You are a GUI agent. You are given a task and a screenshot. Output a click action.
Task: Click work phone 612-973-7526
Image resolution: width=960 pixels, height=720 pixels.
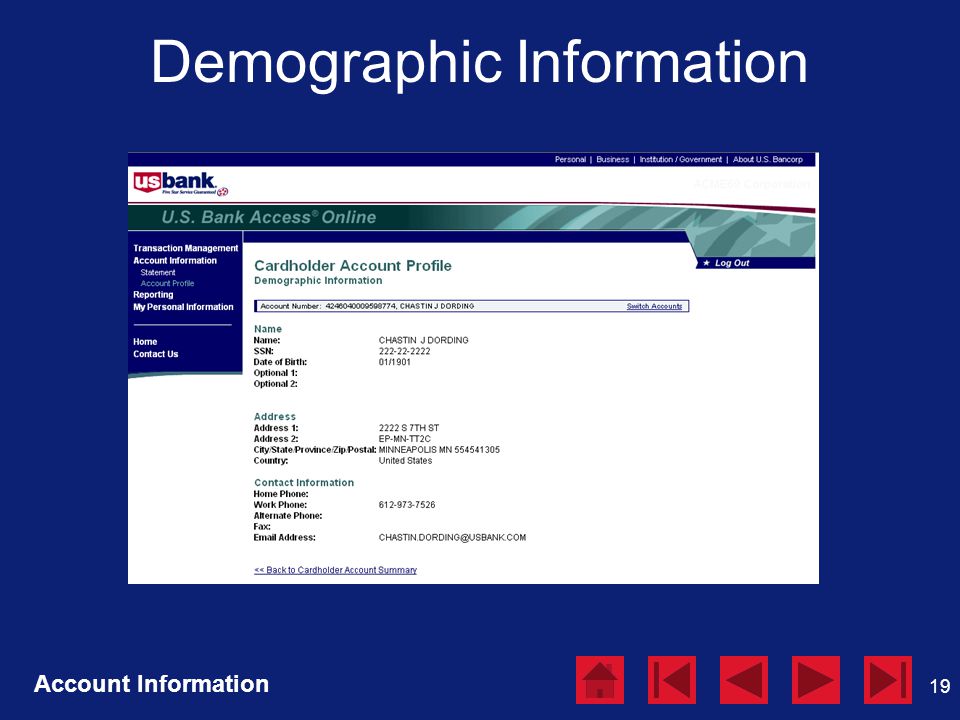[x=407, y=505]
